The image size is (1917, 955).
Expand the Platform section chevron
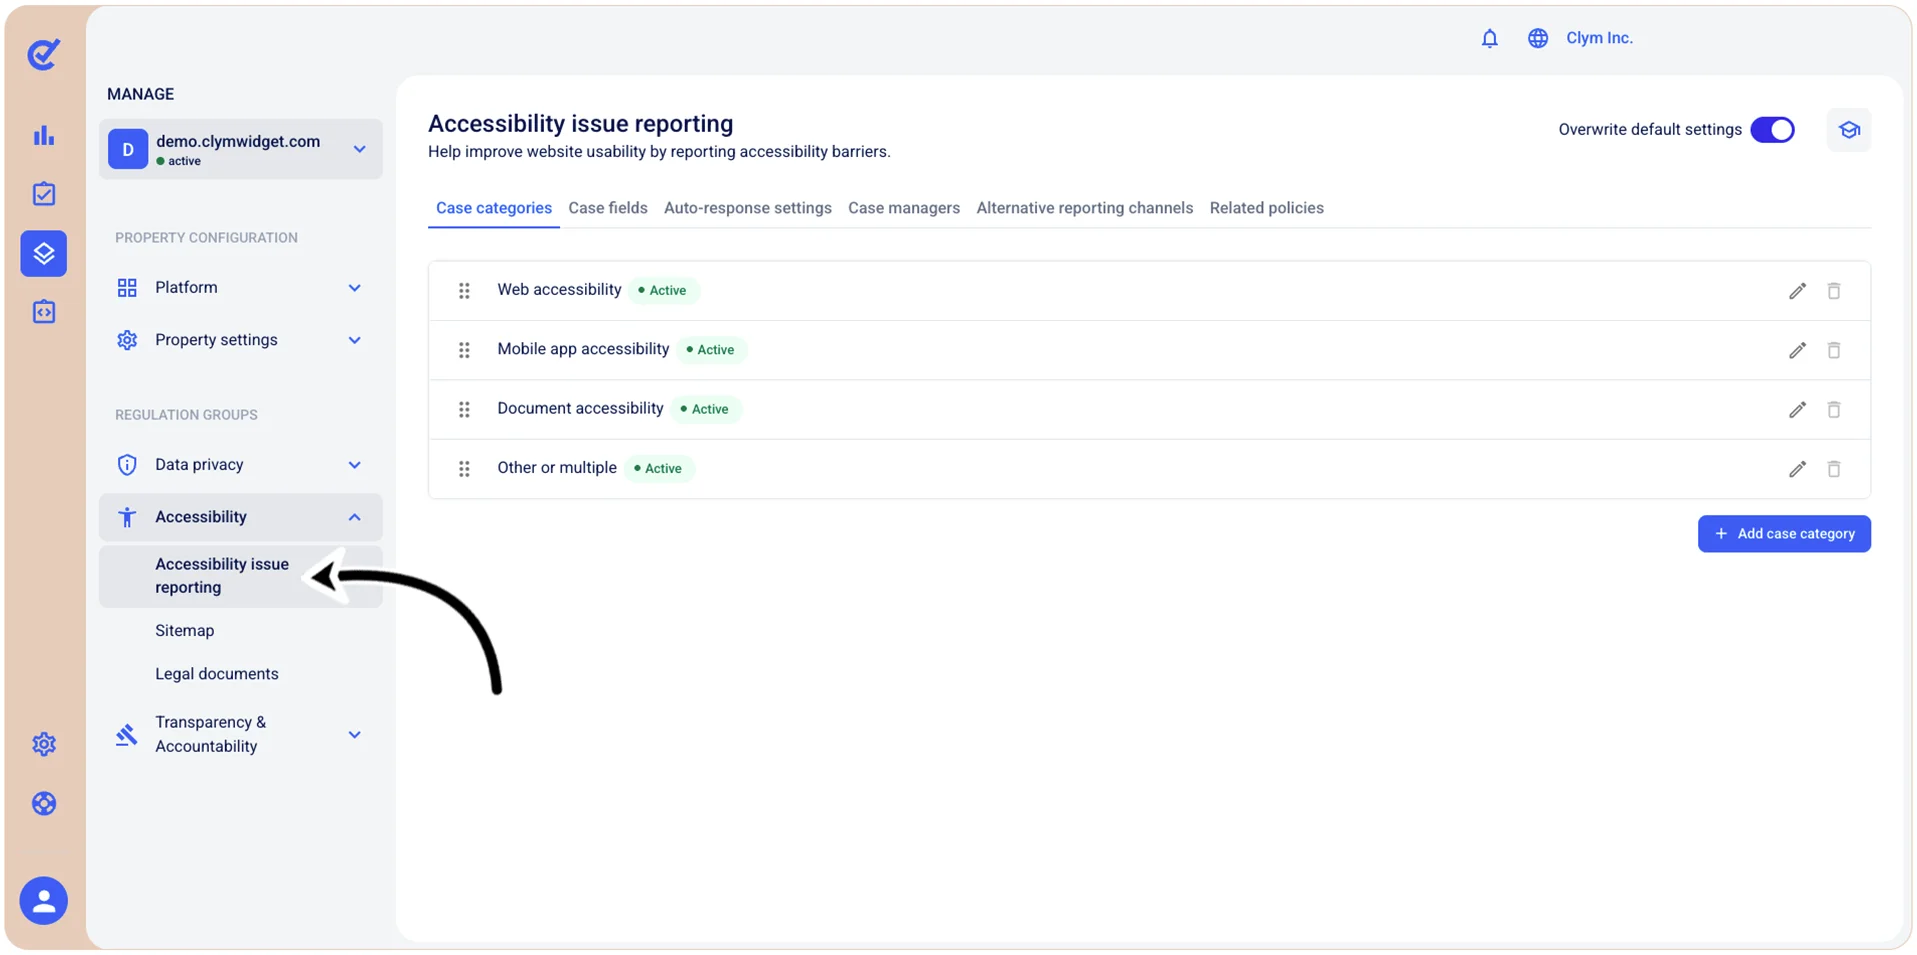[354, 288]
